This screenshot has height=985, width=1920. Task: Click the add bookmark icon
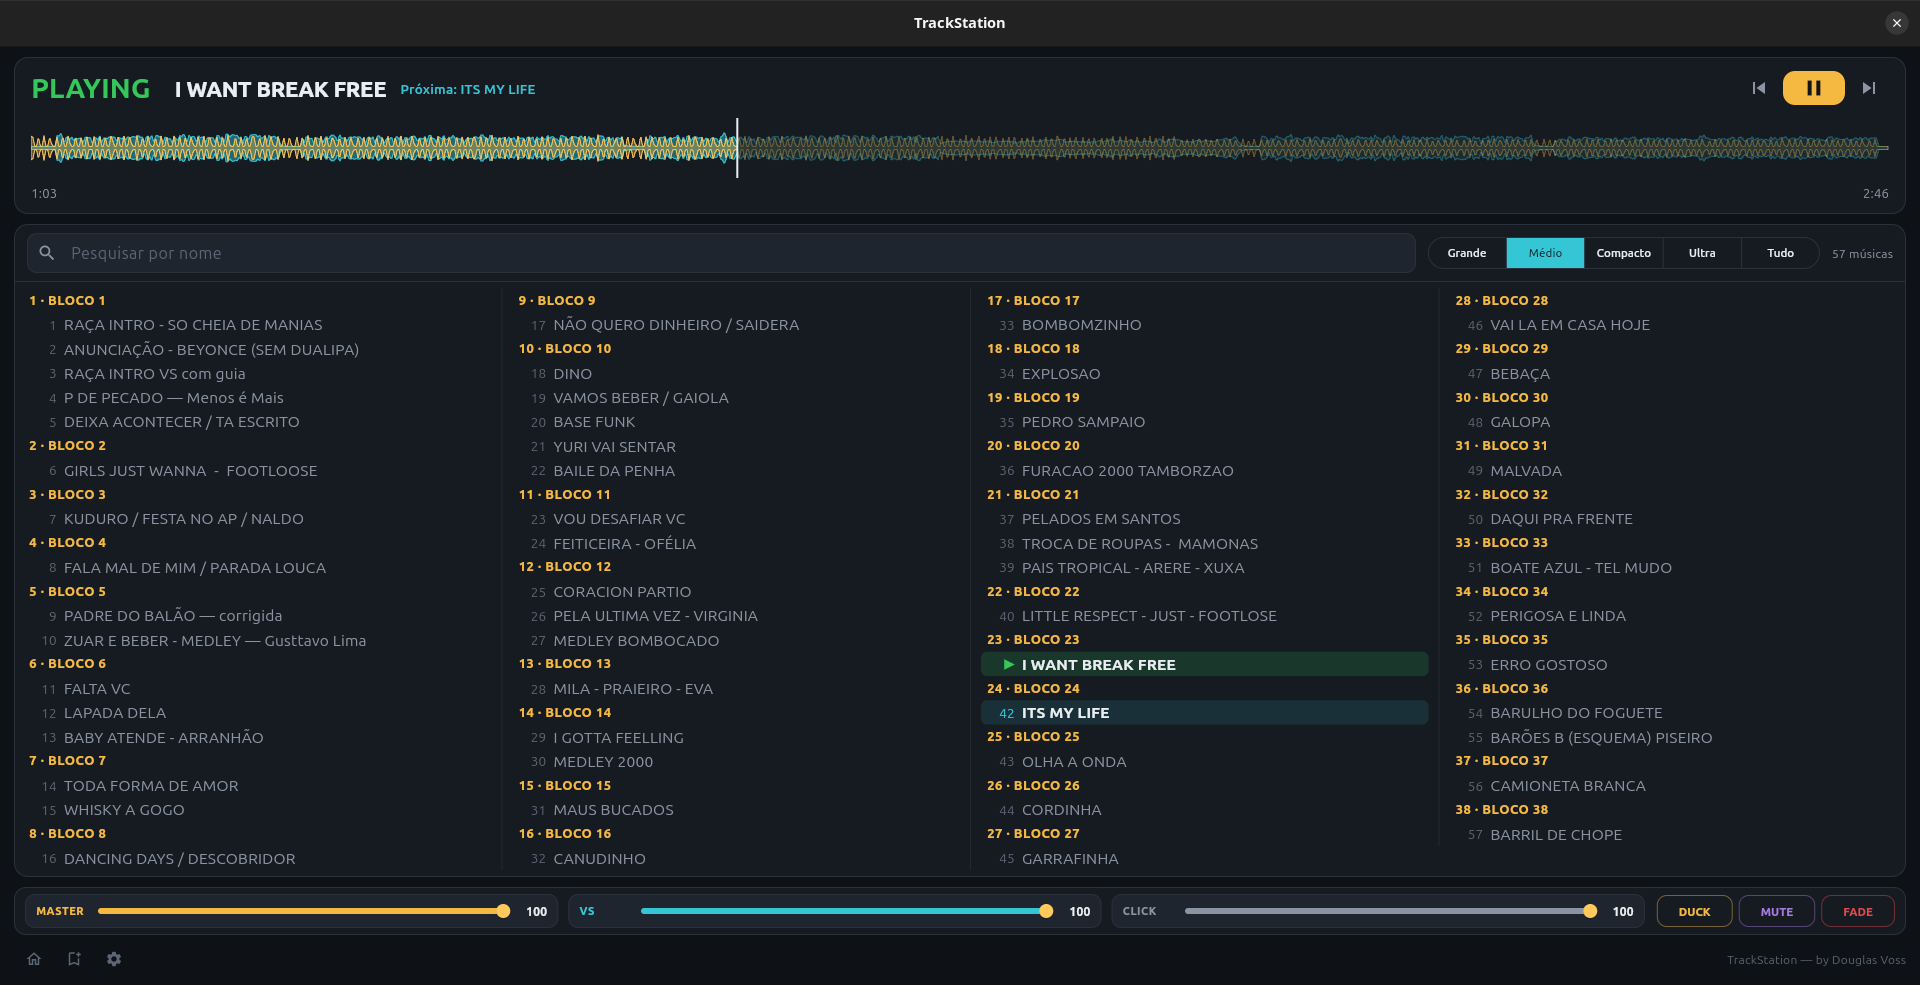(x=74, y=959)
